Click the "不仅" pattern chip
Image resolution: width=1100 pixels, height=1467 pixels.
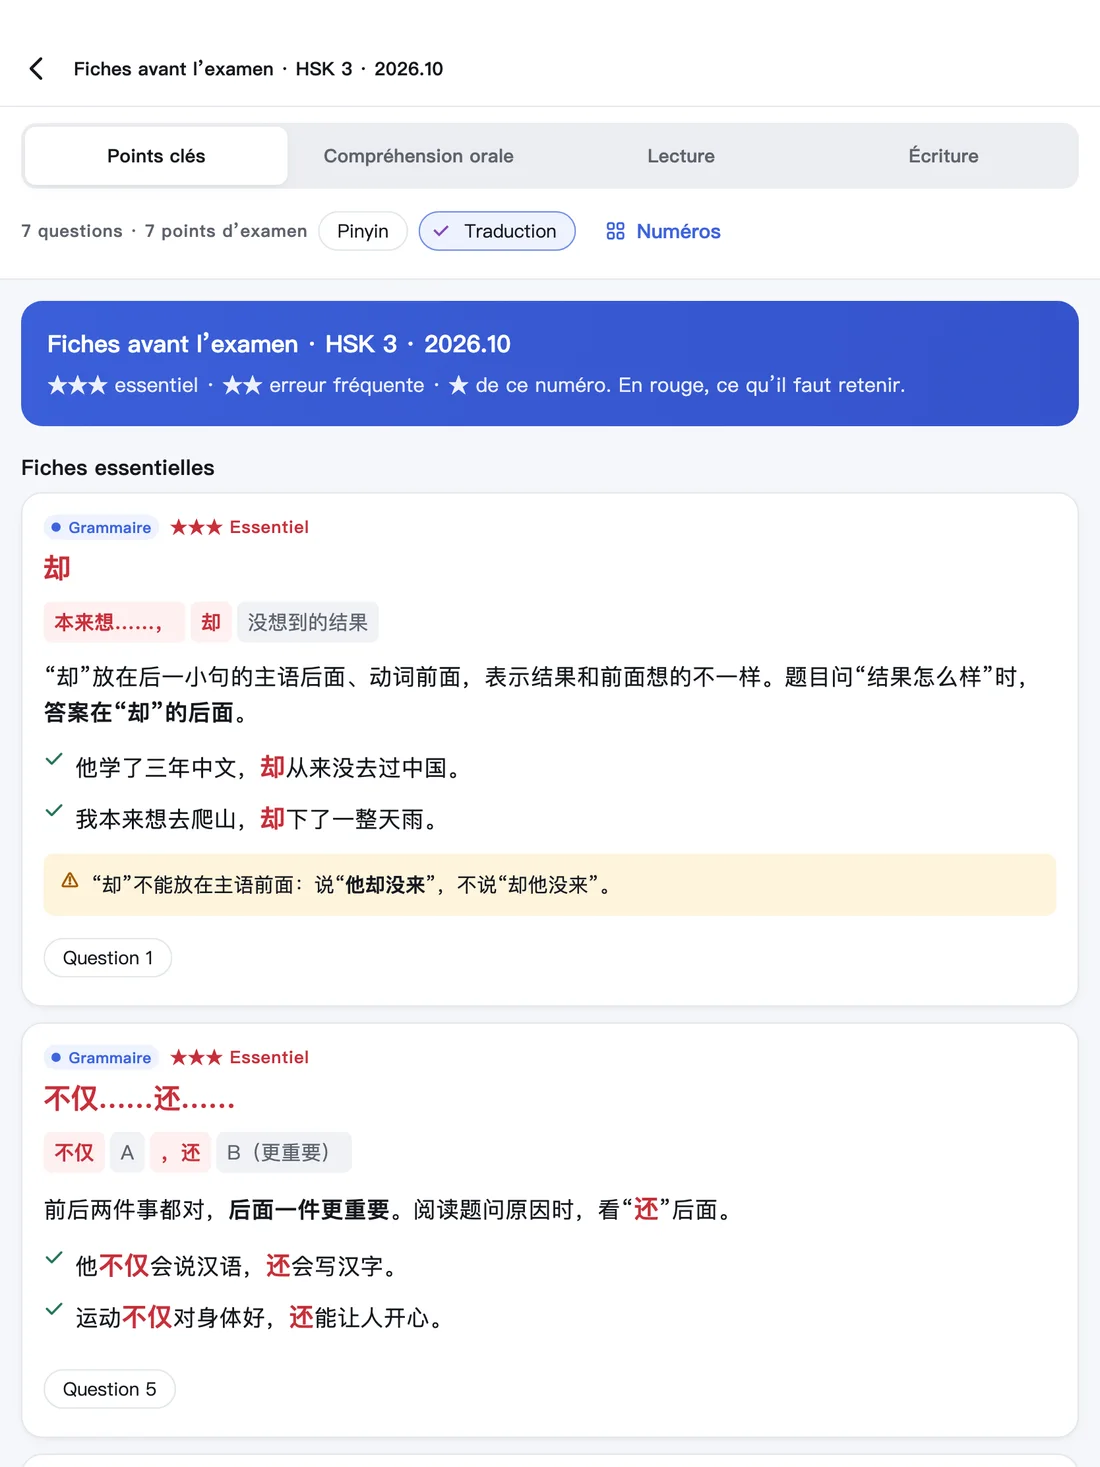74,1152
